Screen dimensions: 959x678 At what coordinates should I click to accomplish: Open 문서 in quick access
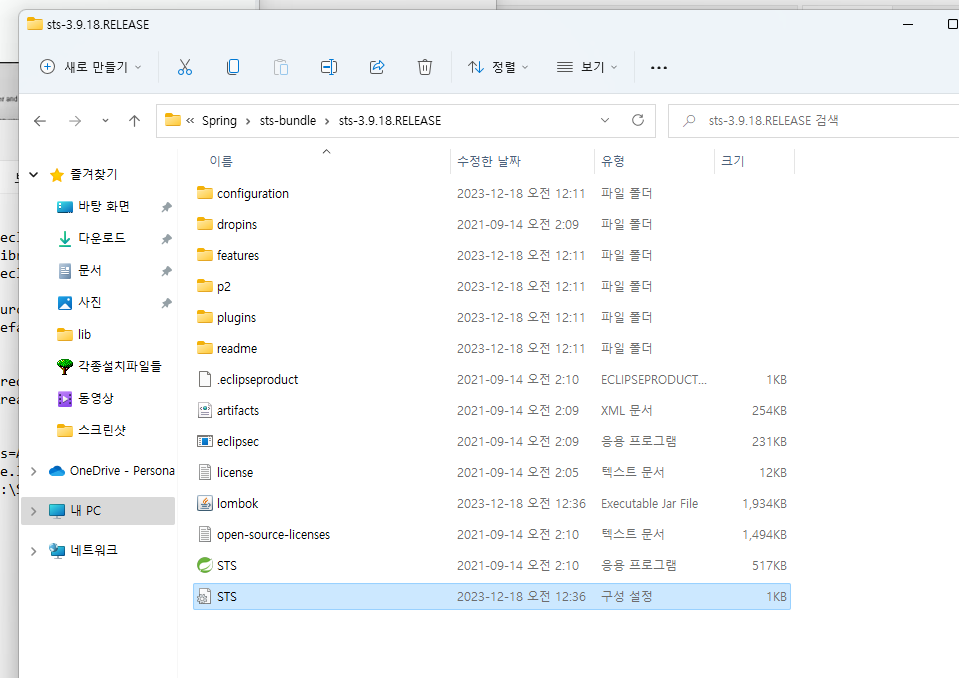[x=89, y=270]
